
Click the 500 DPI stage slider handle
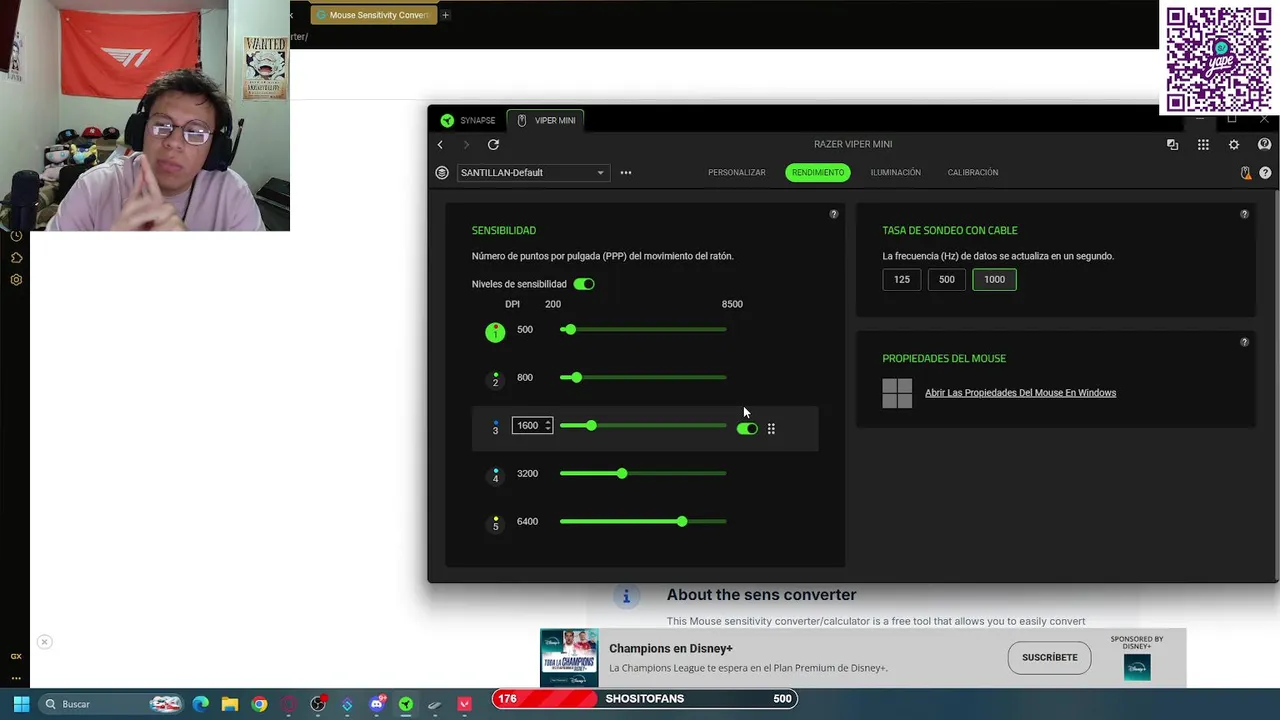569,330
